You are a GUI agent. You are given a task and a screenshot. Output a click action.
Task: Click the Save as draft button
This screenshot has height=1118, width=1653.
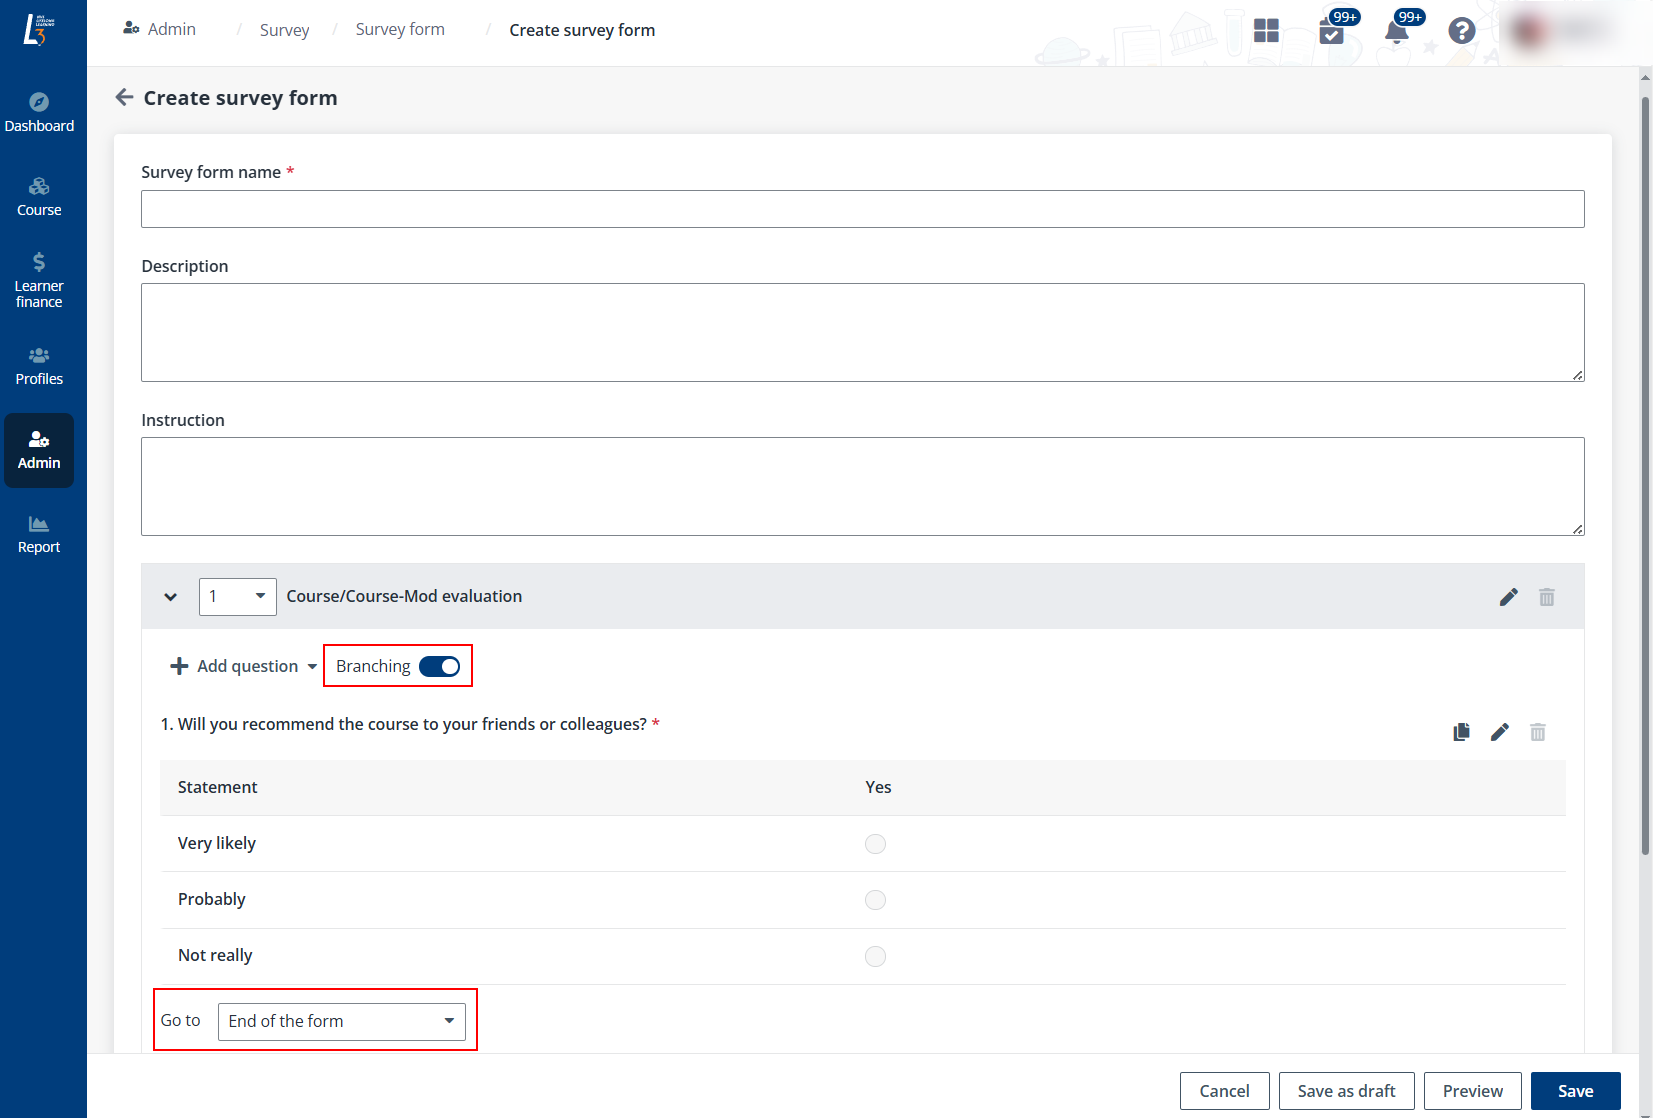click(1346, 1091)
